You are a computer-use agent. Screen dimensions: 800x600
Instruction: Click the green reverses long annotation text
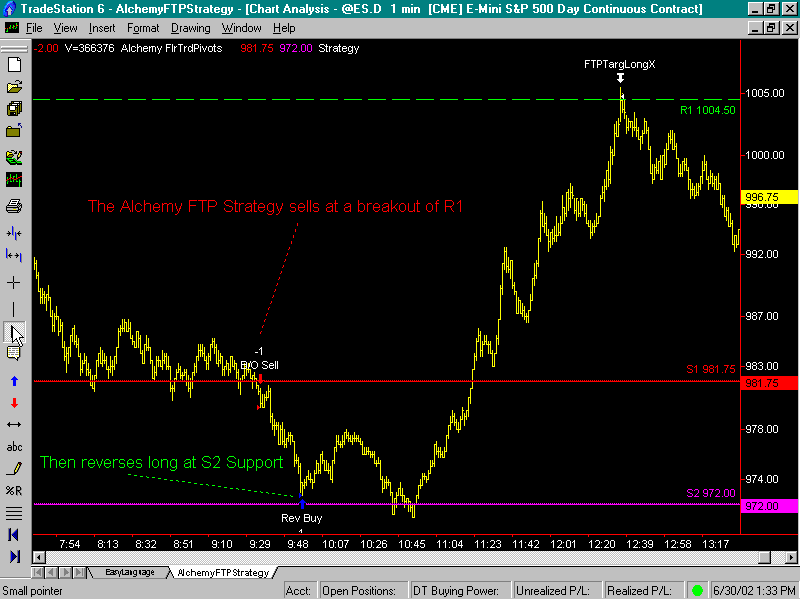tap(161, 462)
